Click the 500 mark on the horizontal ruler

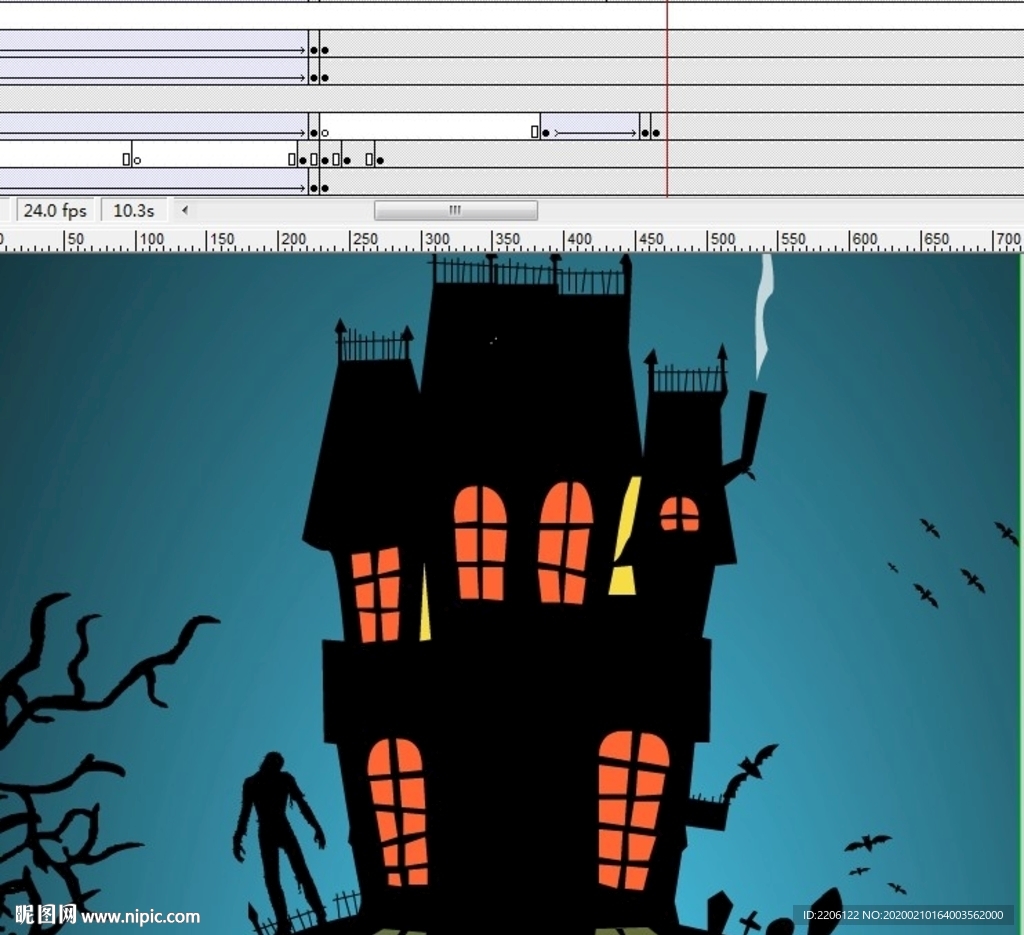(722, 240)
